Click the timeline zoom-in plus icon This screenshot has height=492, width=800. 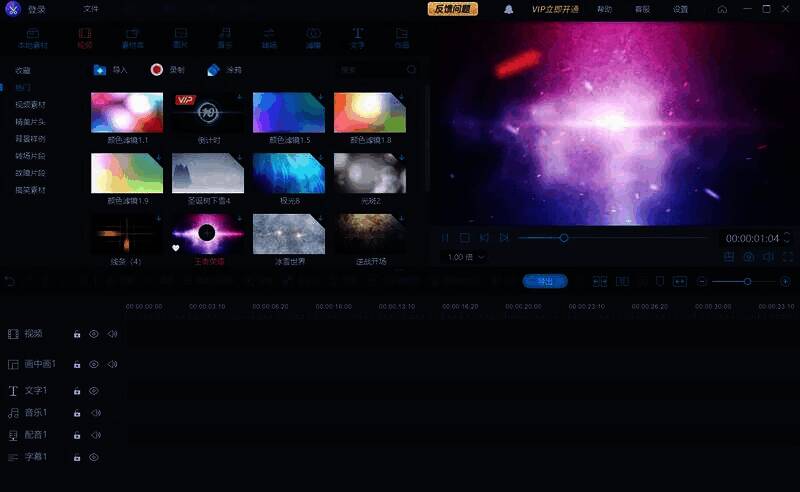(787, 282)
